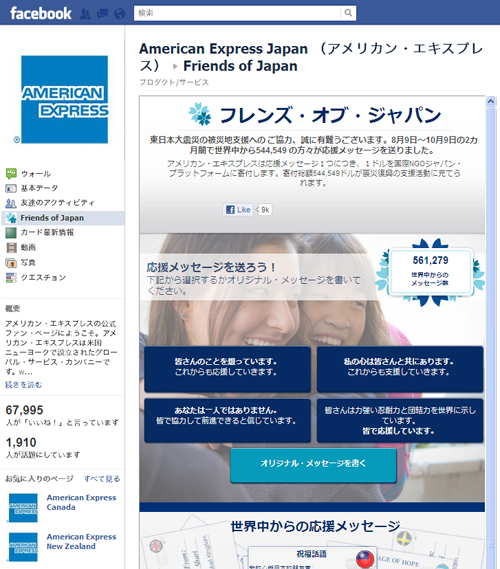Click the 基本データ card icon
Viewport: 500px width, 569px height.
point(11,188)
